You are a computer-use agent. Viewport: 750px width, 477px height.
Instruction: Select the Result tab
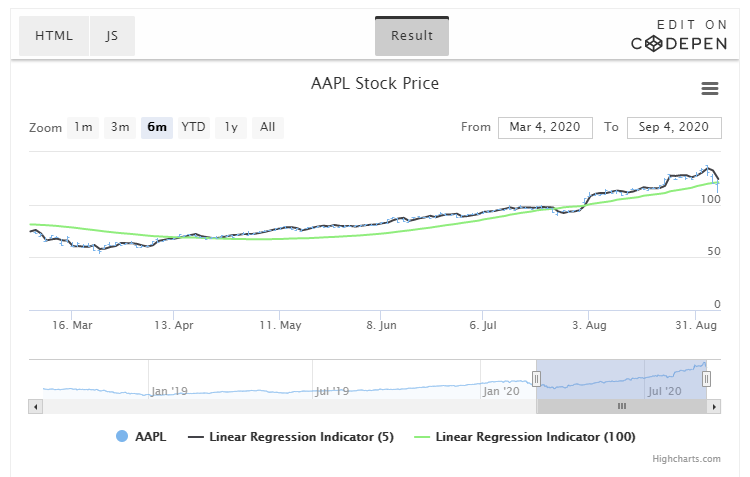click(412, 36)
